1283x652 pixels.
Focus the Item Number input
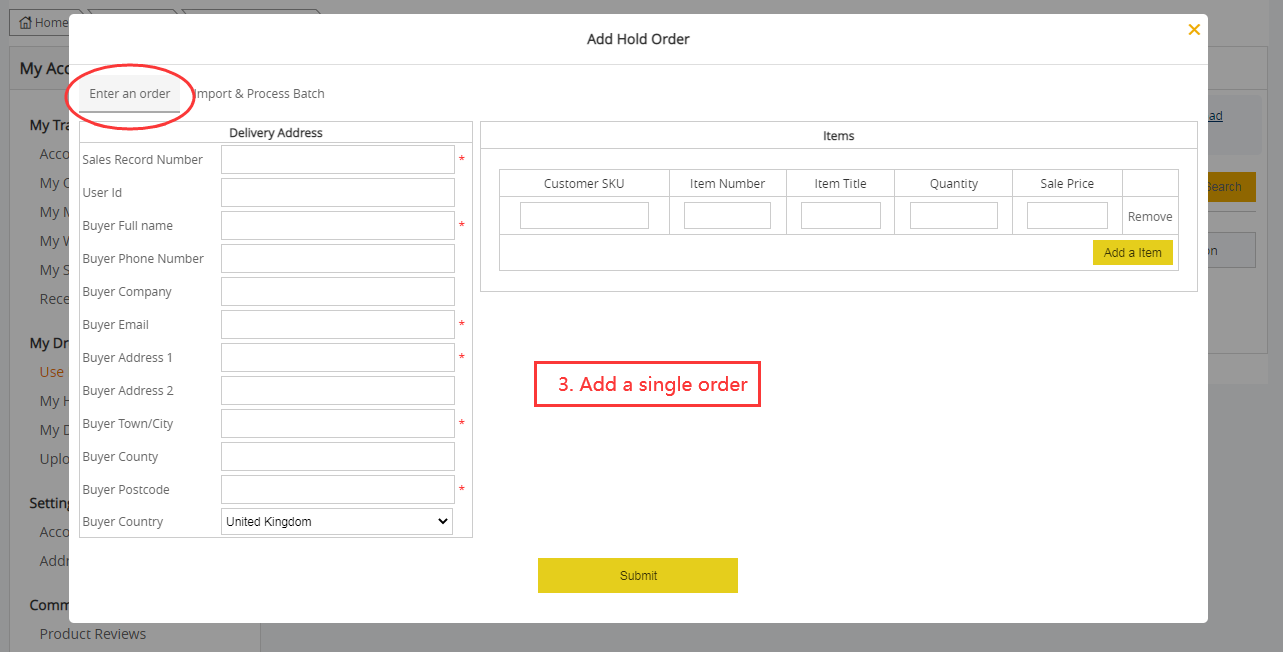pos(727,216)
